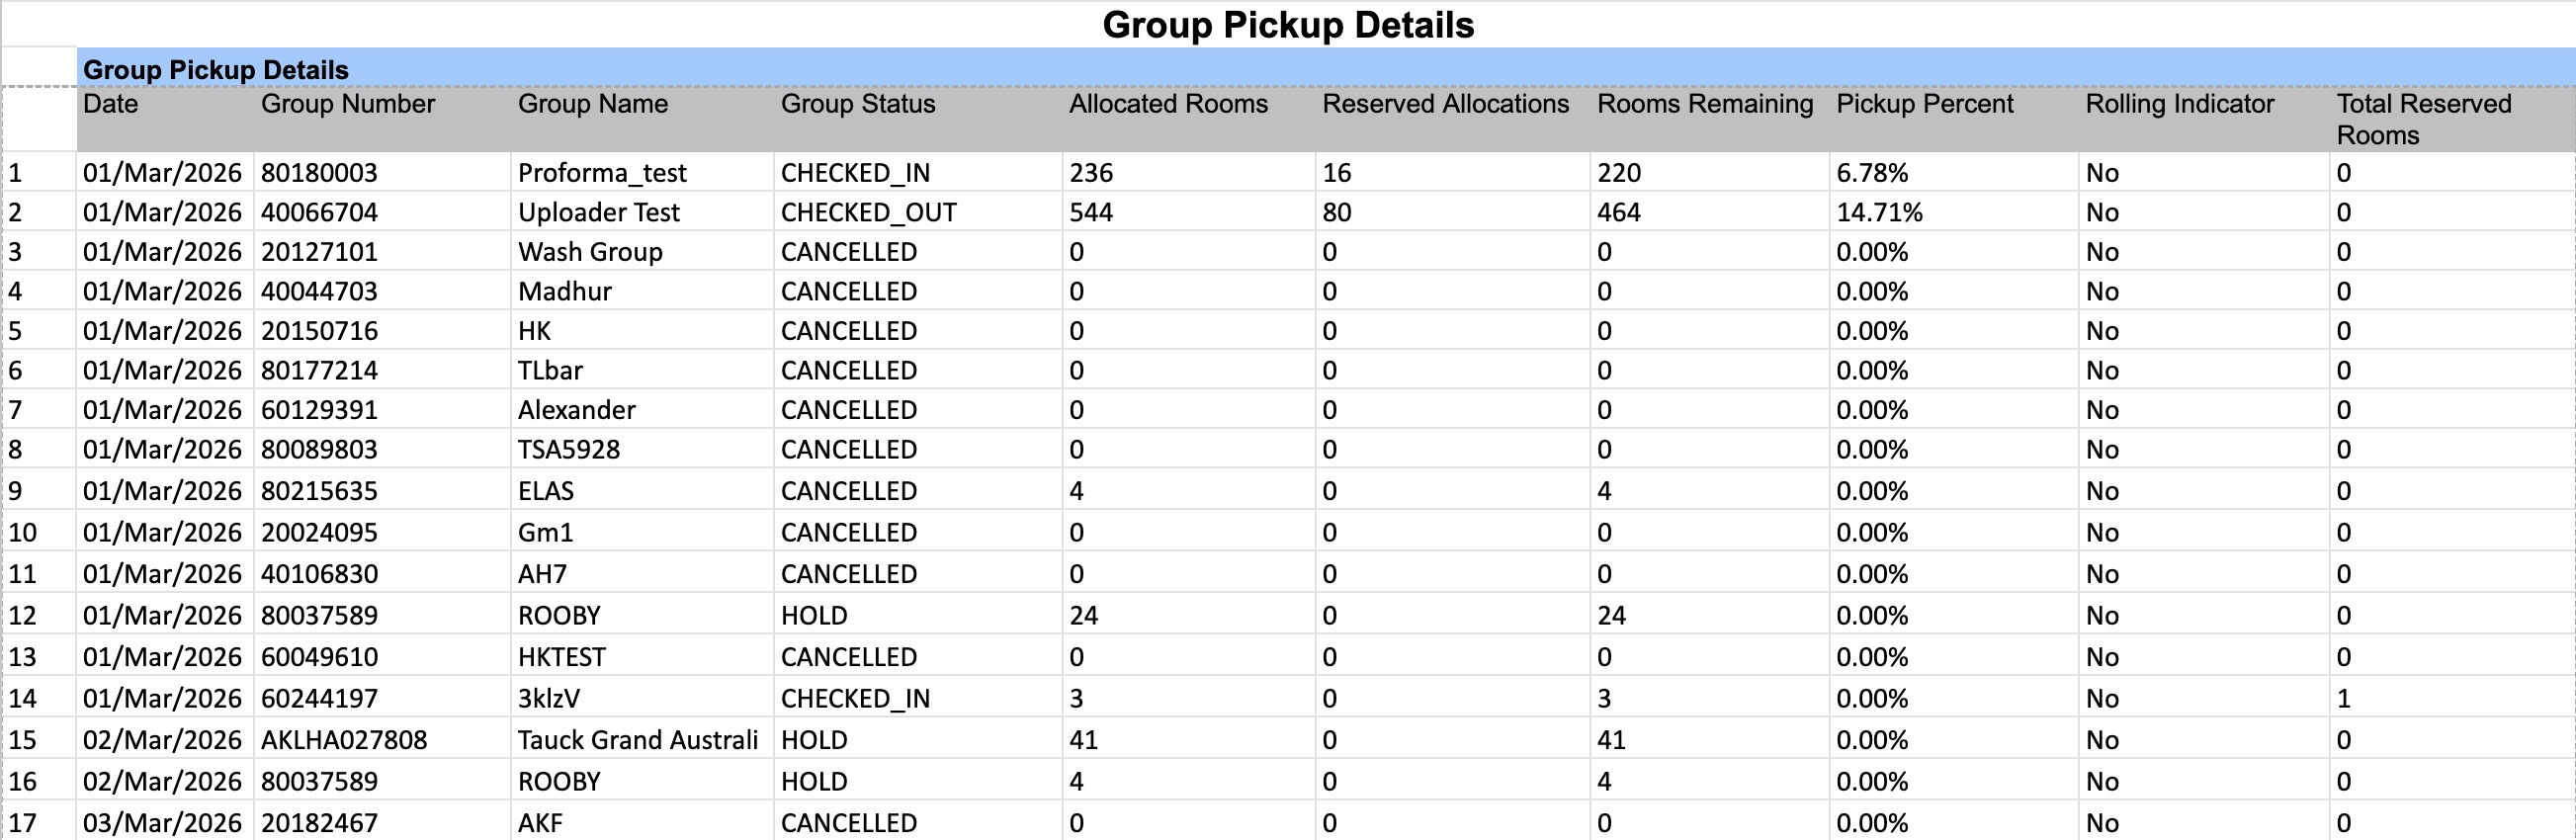Click the Allocated Rooms value 236
This screenshot has width=2576, height=840.
coord(1090,173)
